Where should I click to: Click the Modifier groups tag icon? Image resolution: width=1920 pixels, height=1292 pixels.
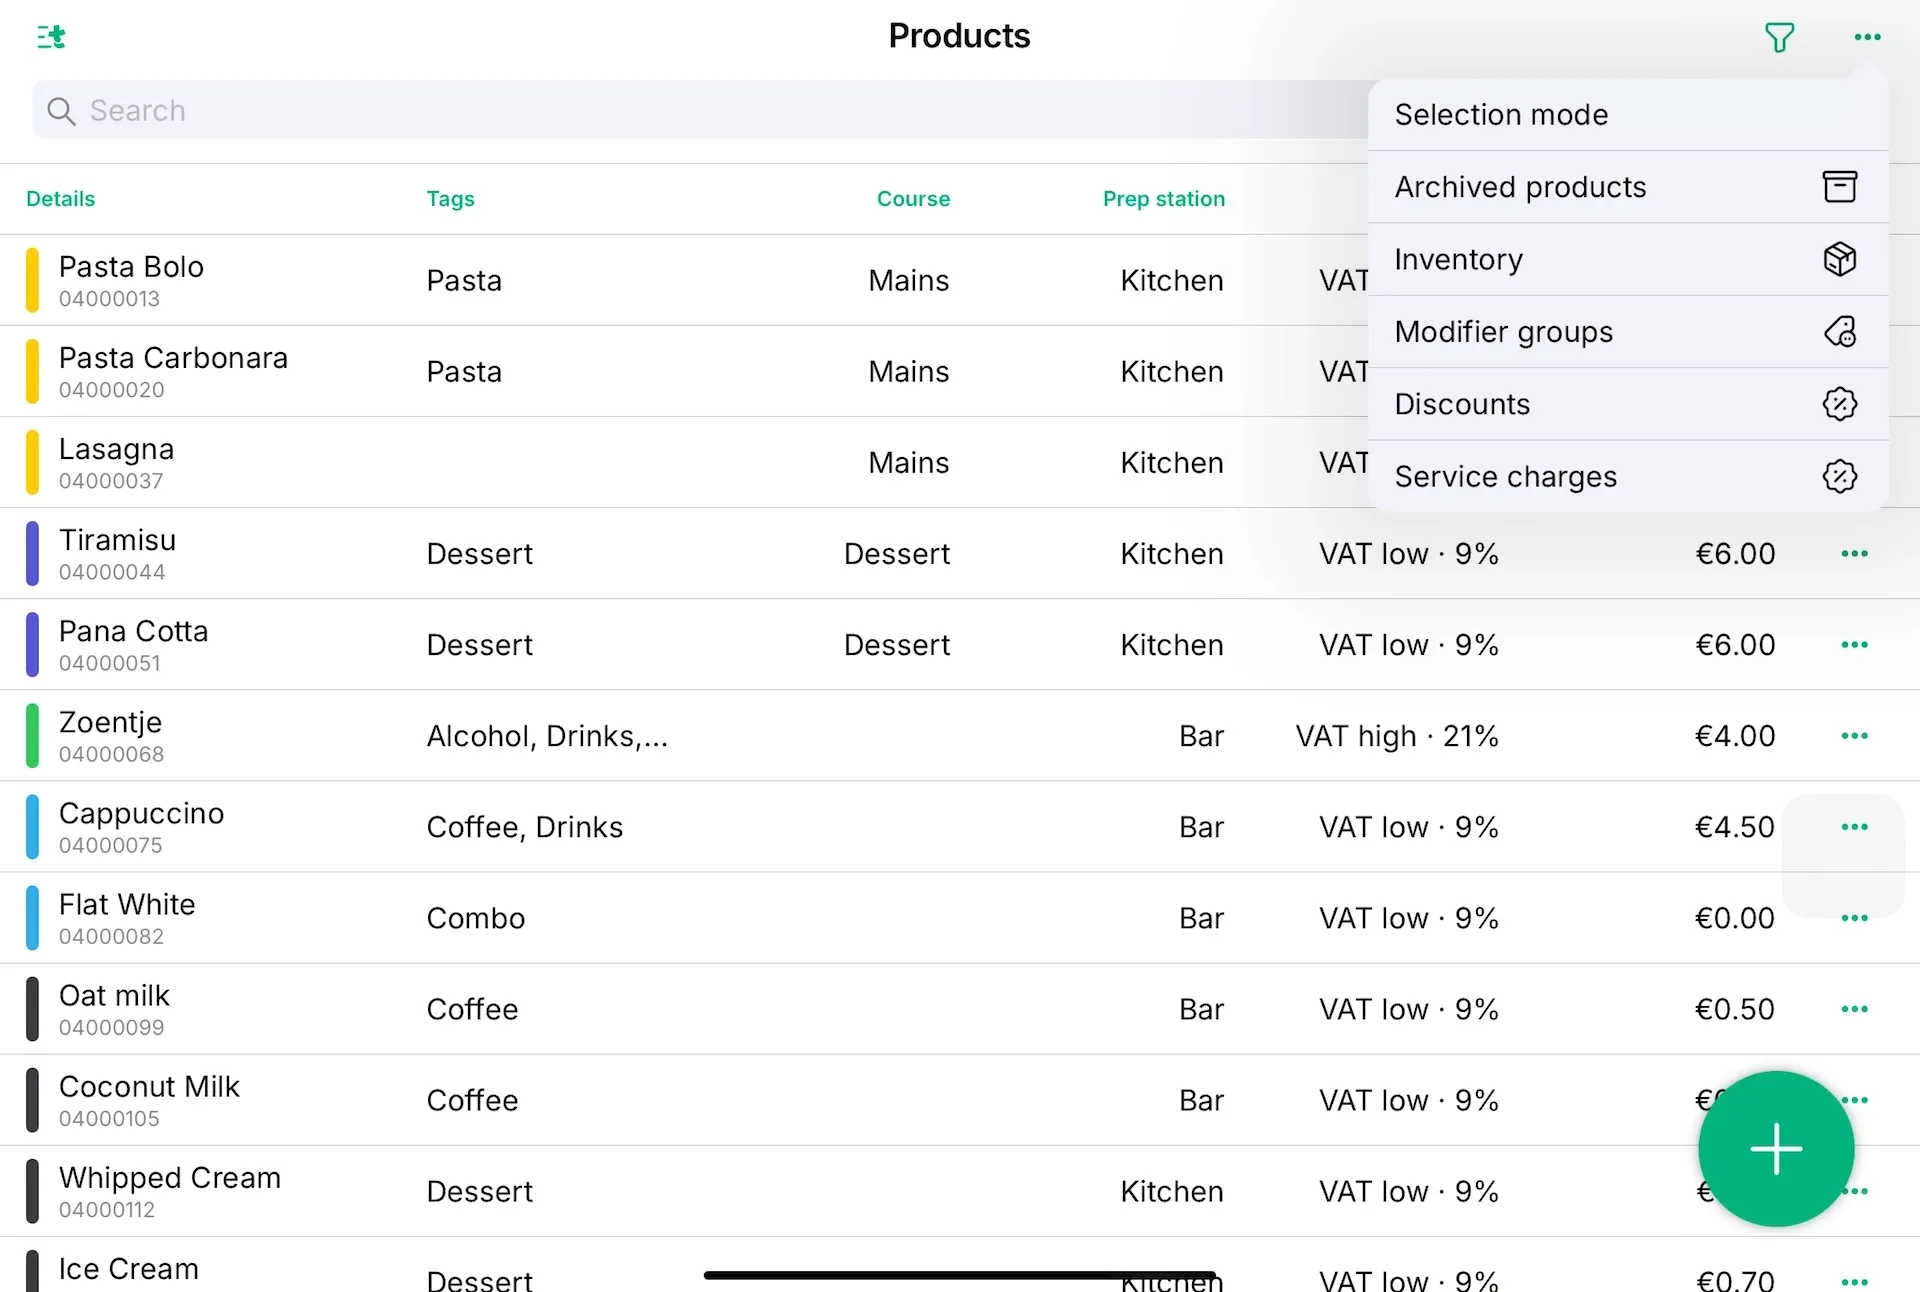click(x=1839, y=332)
